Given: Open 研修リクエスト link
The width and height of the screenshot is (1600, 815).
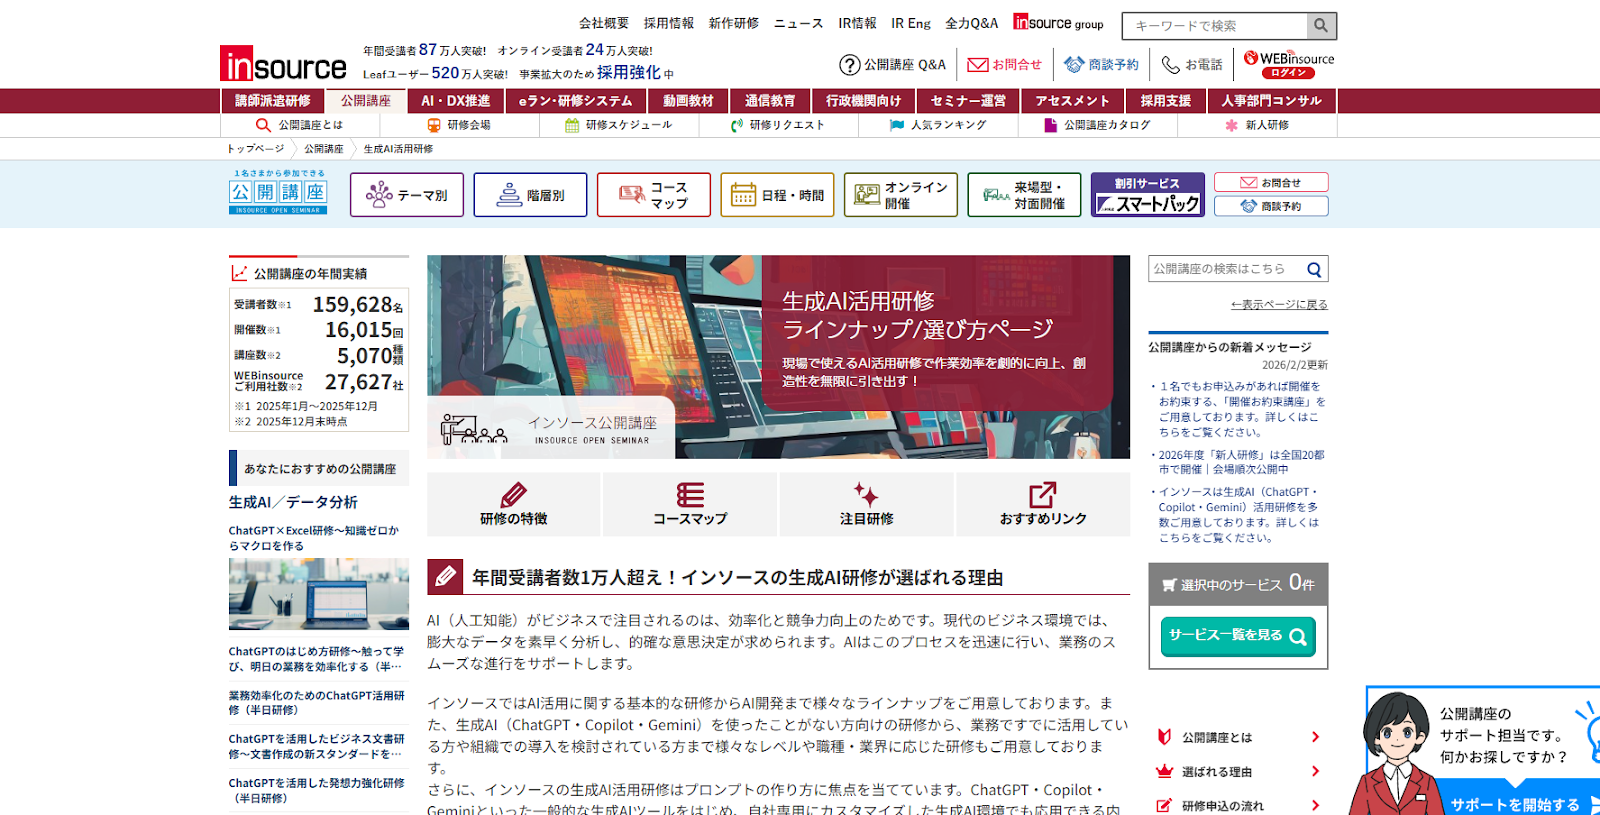Looking at the screenshot, I should pyautogui.click(x=777, y=125).
